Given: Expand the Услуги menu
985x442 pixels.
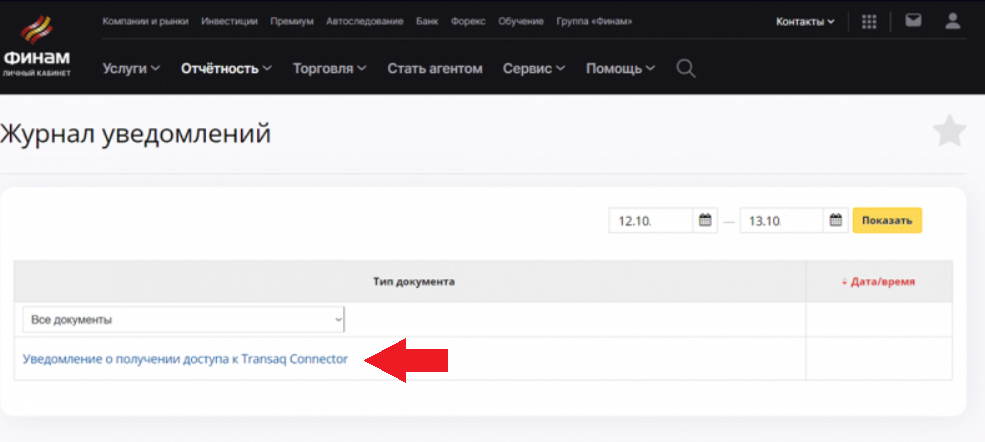Looking at the screenshot, I should (131, 68).
